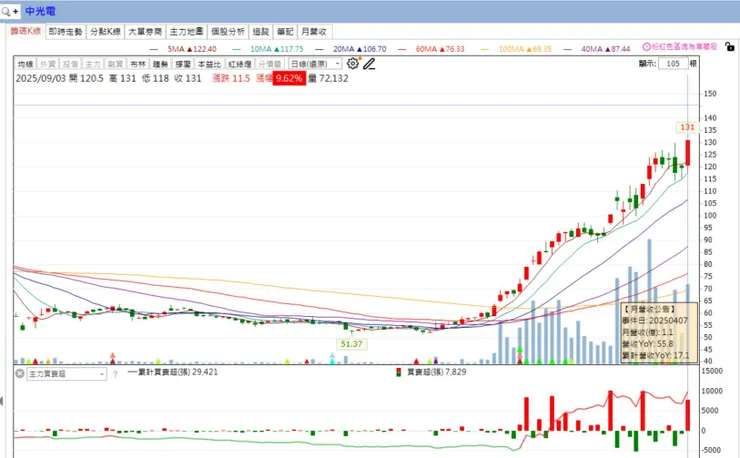Click info icon beside pink disposal-stock note
The image size is (740, 458).
pos(647,47)
